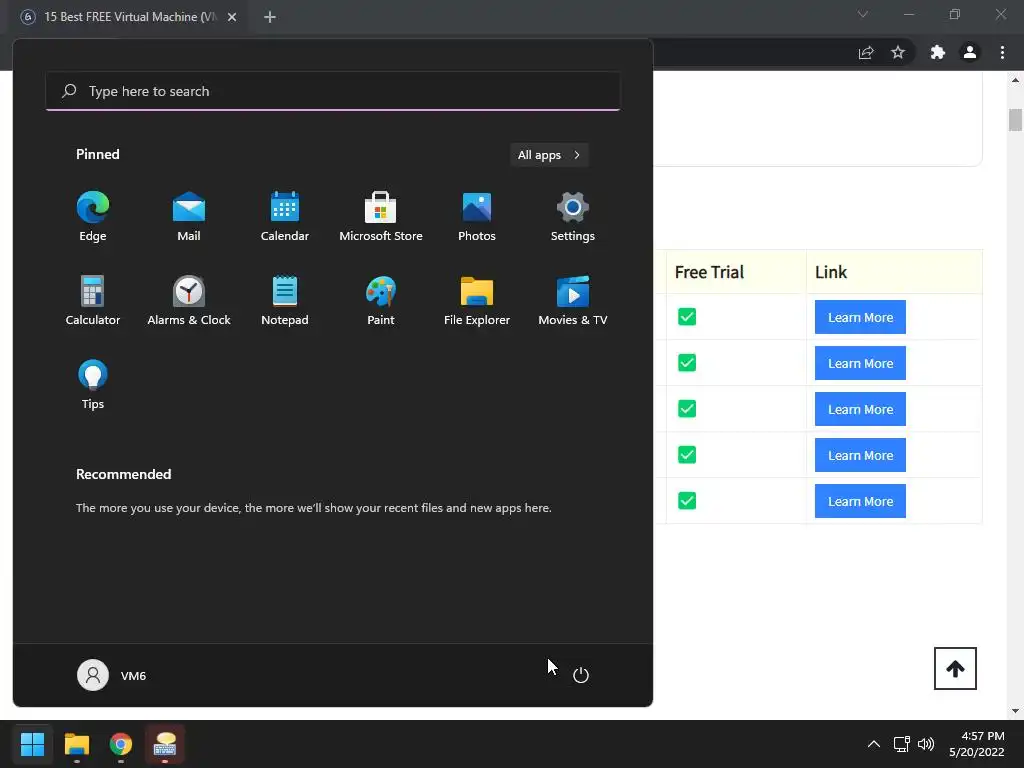
Task: Open the Tips app
Action: click(93, 385)
